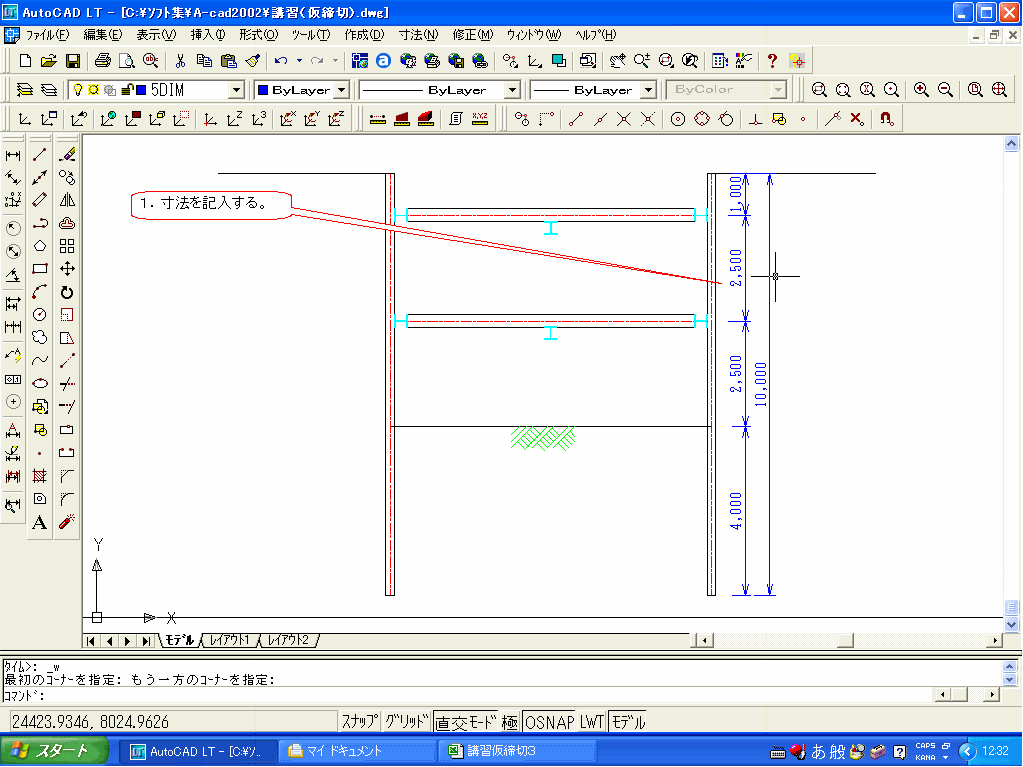The height and width of the screenshot is (767, 1023).
Task: Click the Object Snap Settings magnet icon
Action: click(886, 119)
